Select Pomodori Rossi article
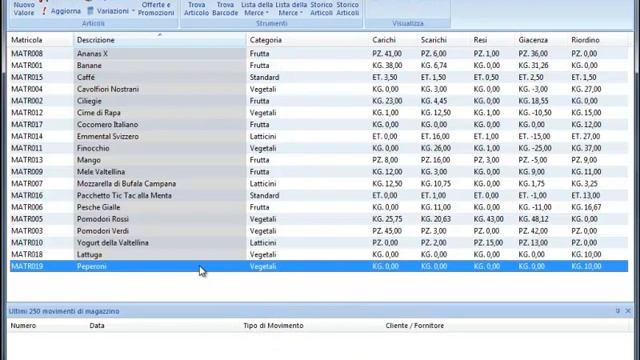The width and height of the screenshot is (640, 360). point(102,219)
